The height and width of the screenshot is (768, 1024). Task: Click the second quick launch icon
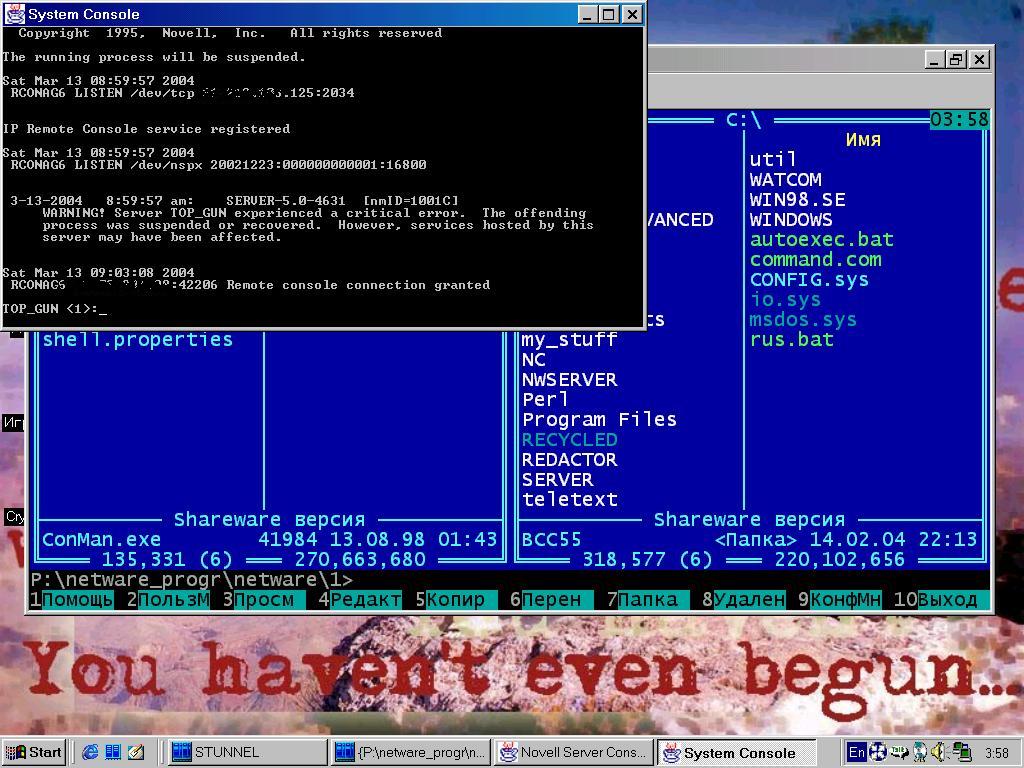click(113, 752)
